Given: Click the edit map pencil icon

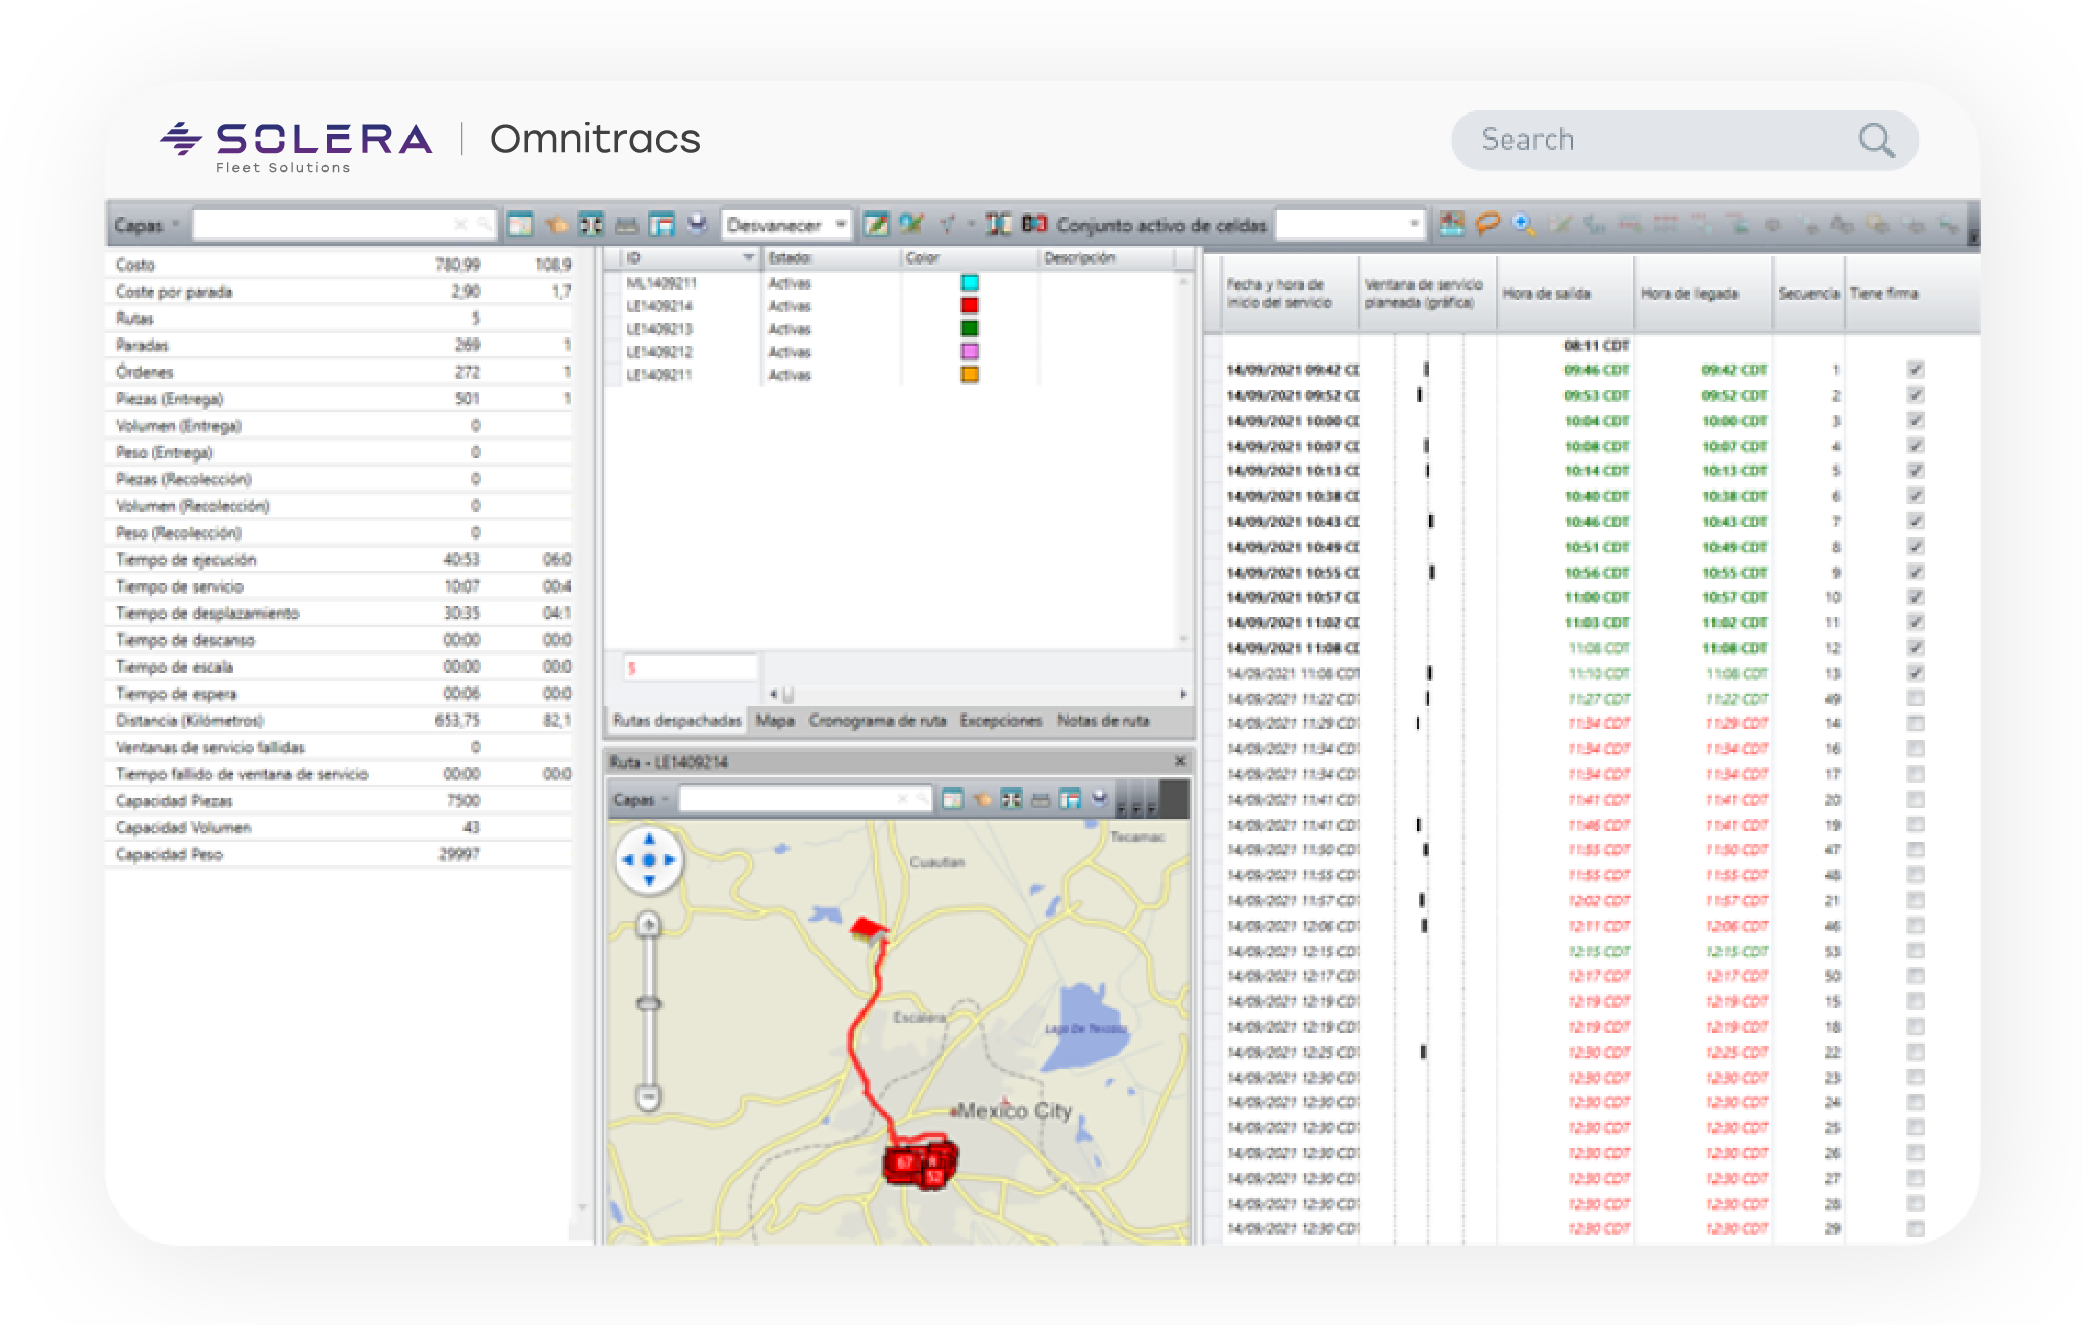Looking at the screenshot, I should (876, 225).
